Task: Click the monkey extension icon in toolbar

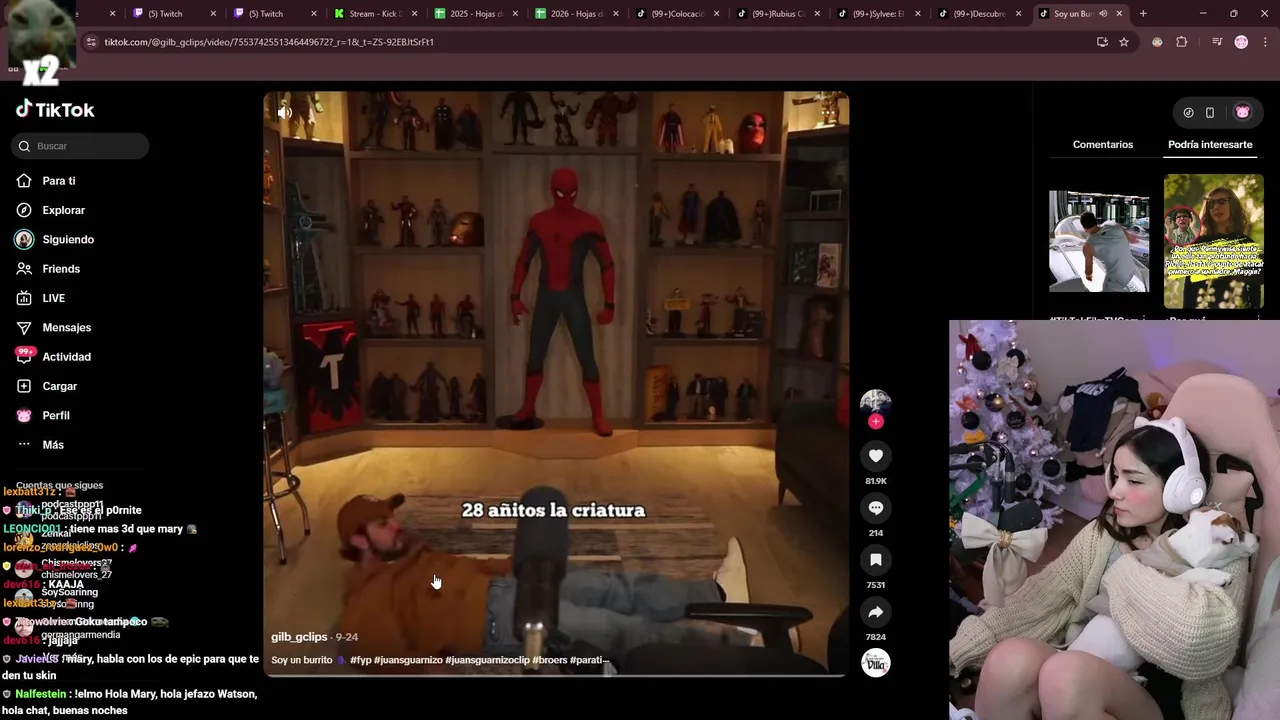Action: click(x=1157, y=42)
